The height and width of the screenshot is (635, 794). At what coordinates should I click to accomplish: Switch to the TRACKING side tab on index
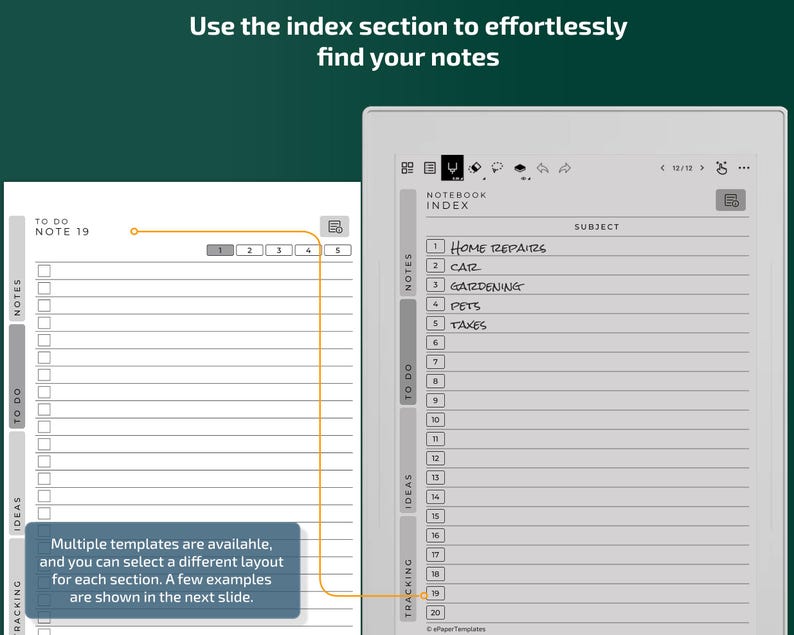pyautogui.click(x=408, y=569)
